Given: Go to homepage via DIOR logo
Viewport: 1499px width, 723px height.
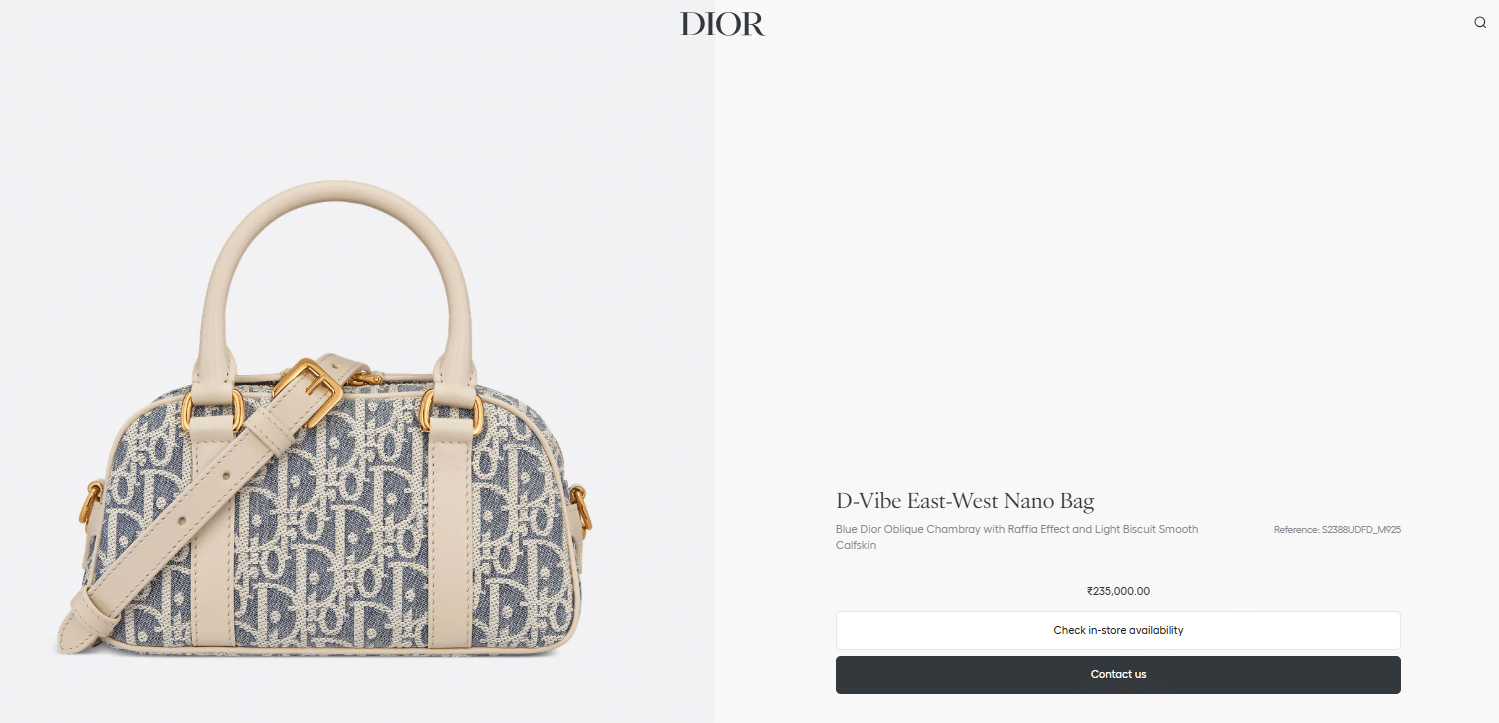Looking at the screenshot, I should 722,24.
